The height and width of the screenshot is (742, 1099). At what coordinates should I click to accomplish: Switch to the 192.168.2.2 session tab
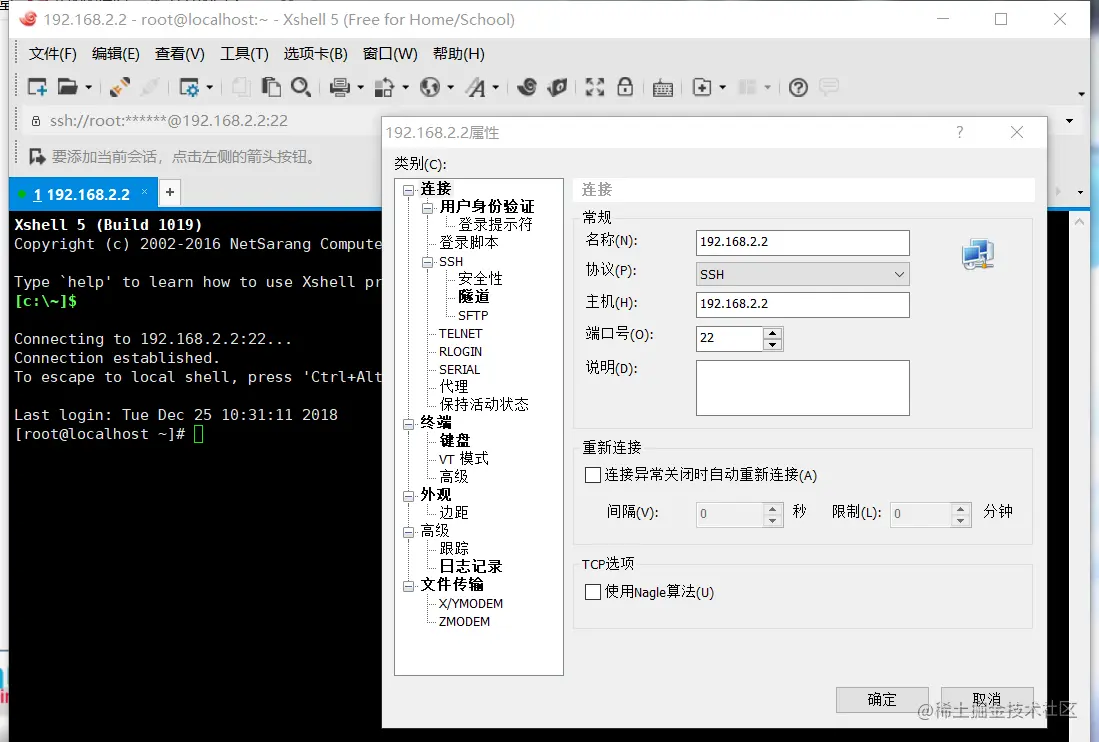click(81, 194)
